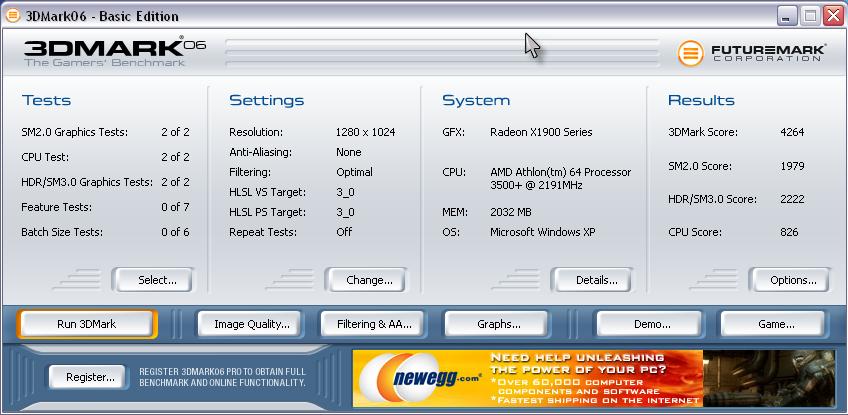Click the HDR/SM3.0 Score value 2222
This screenshot has height=415, width=848.
point(792,199)
